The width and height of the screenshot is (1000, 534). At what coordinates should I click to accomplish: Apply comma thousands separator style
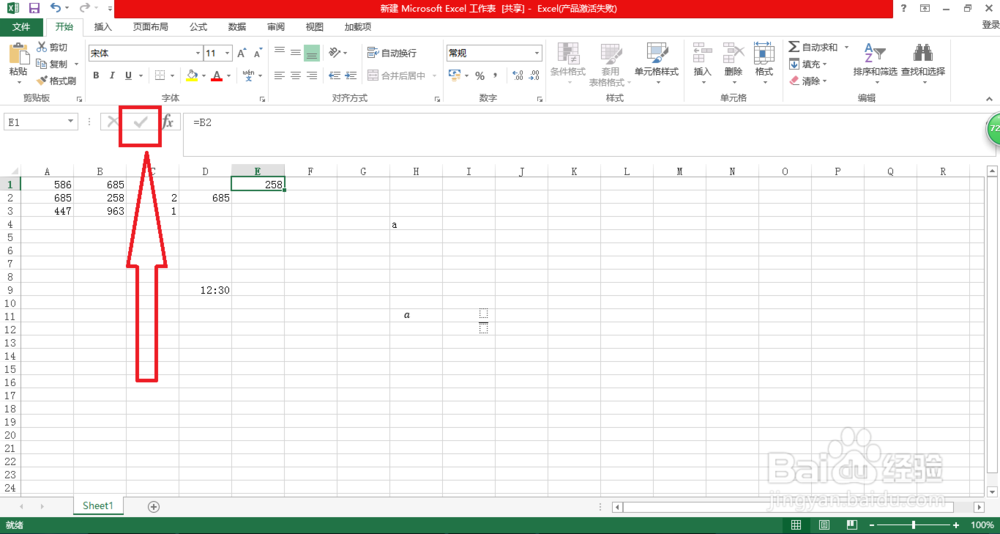[x=496, y=76]
